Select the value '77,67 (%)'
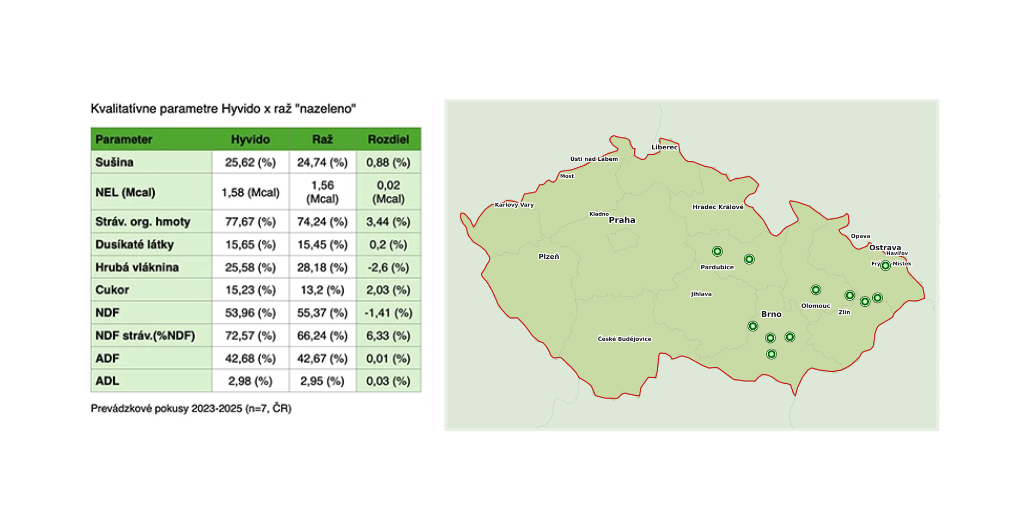Screen dimensions: 1020x530 tap(250, 222)
